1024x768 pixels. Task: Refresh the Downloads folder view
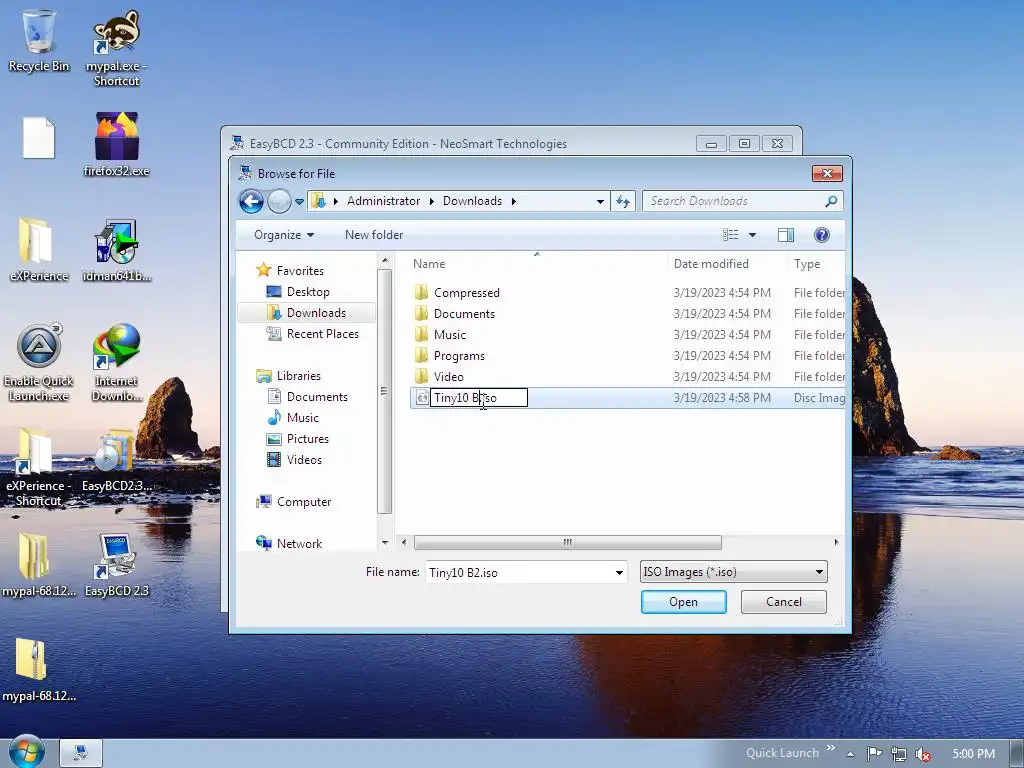(x=623, y=201)
